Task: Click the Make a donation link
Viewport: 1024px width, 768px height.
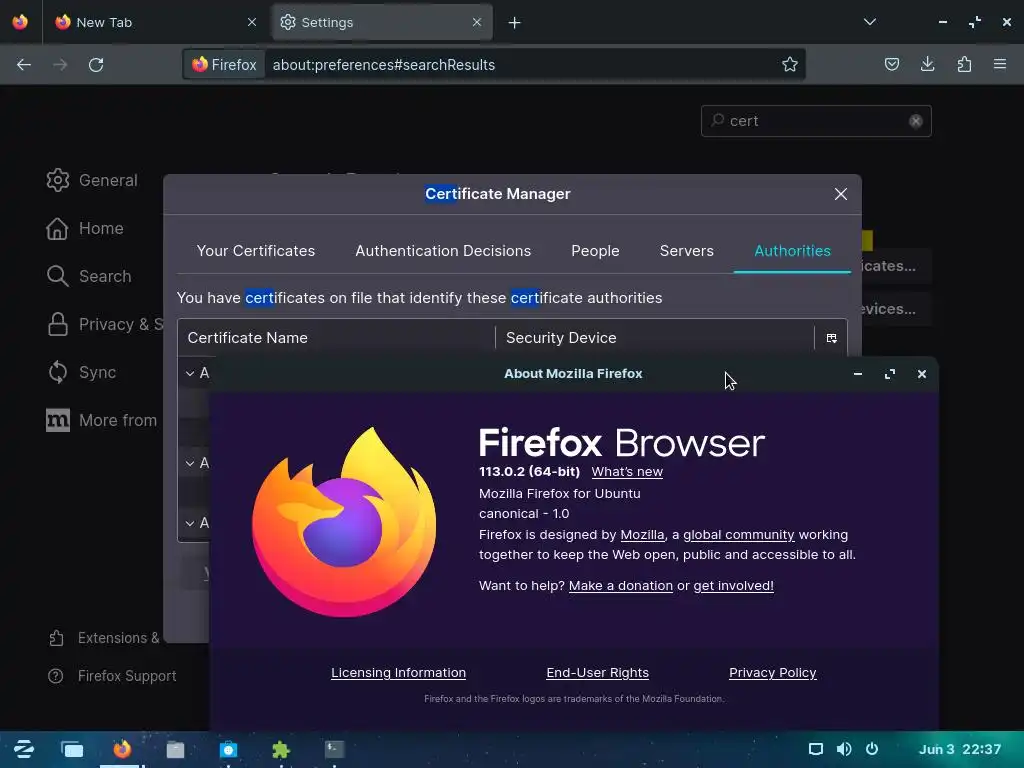Action: pyautogui.click(x=620, y=586)
